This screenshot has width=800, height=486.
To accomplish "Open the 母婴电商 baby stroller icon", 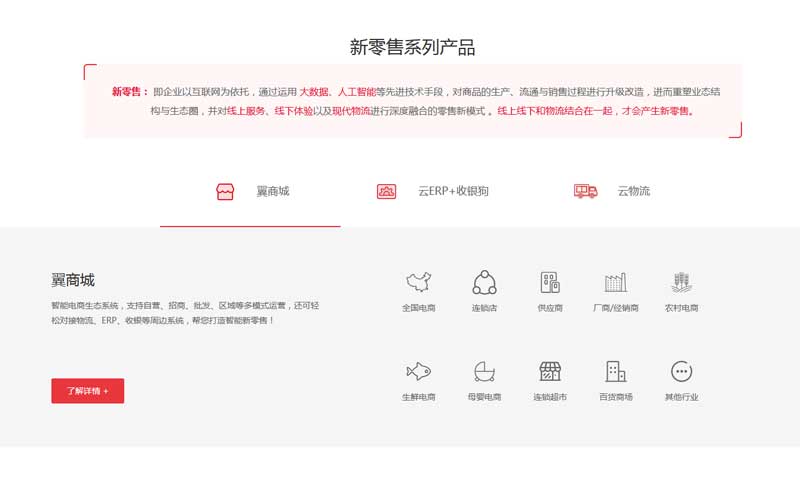I will tap(484, 371).
